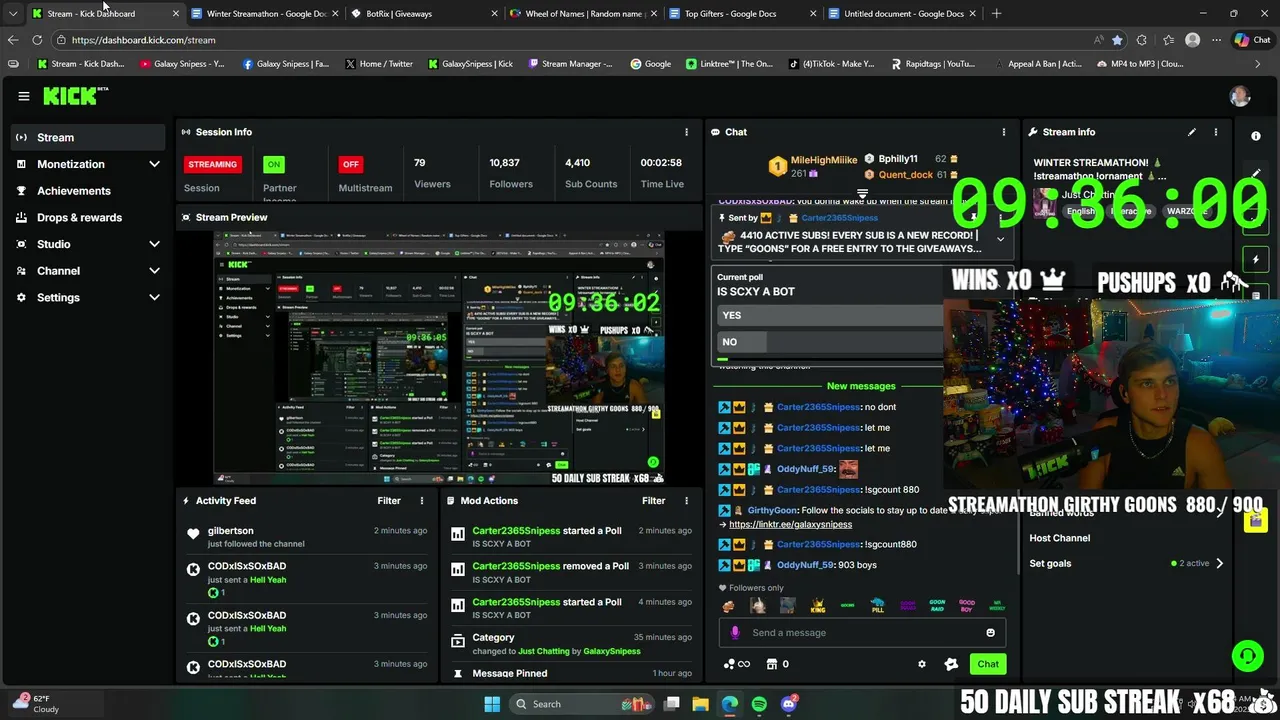Click the Windows Start button
Viewport: 1280px width, 720px height.
[492, 704]
